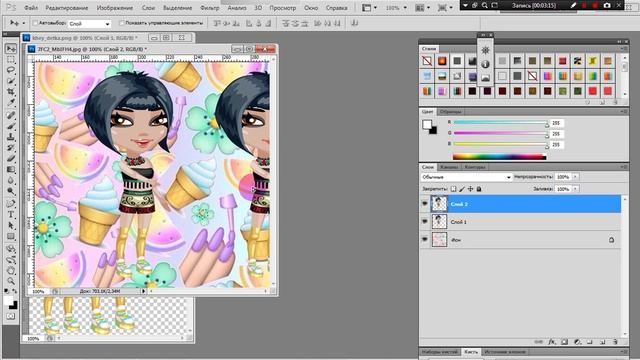The width and height of the screenshot is (640, 360).
Task: Open the layer style fx menu
Action: point(552,342)
